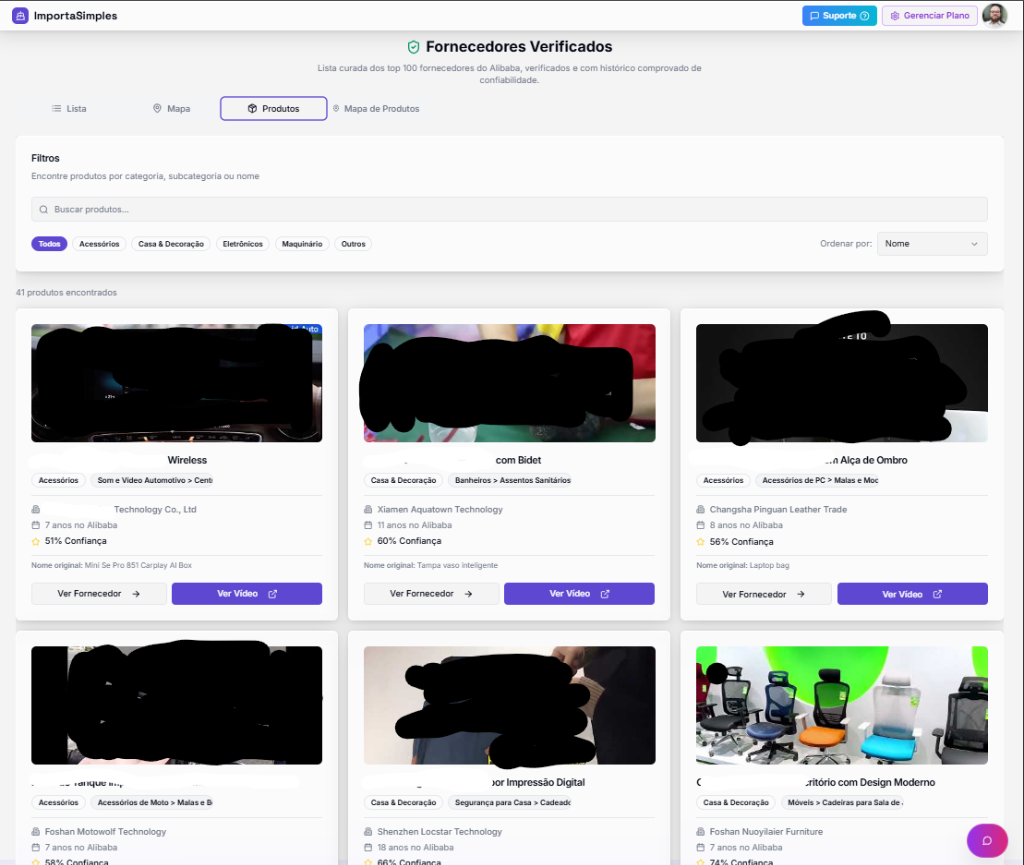Click the verified shield icon beside title

[x=413, y=47]
